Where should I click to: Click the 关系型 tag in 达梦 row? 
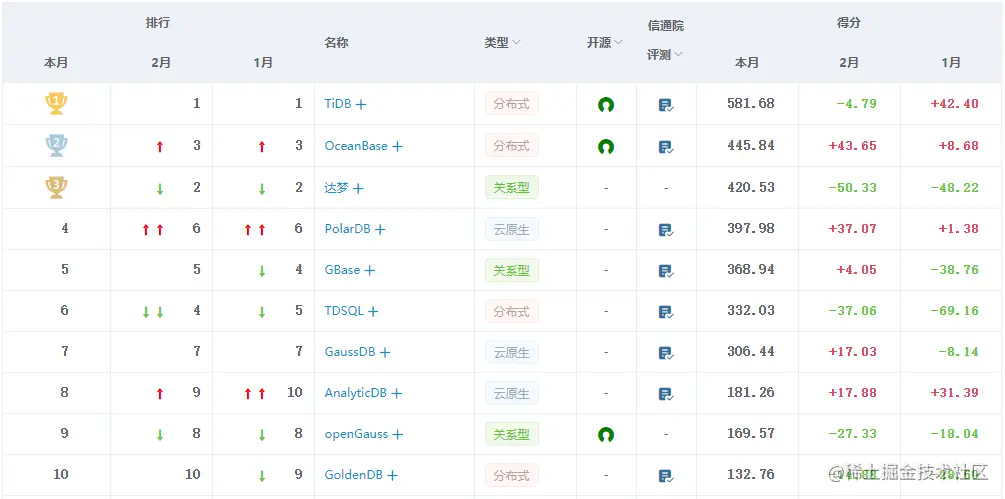click(x=511, y=187)
